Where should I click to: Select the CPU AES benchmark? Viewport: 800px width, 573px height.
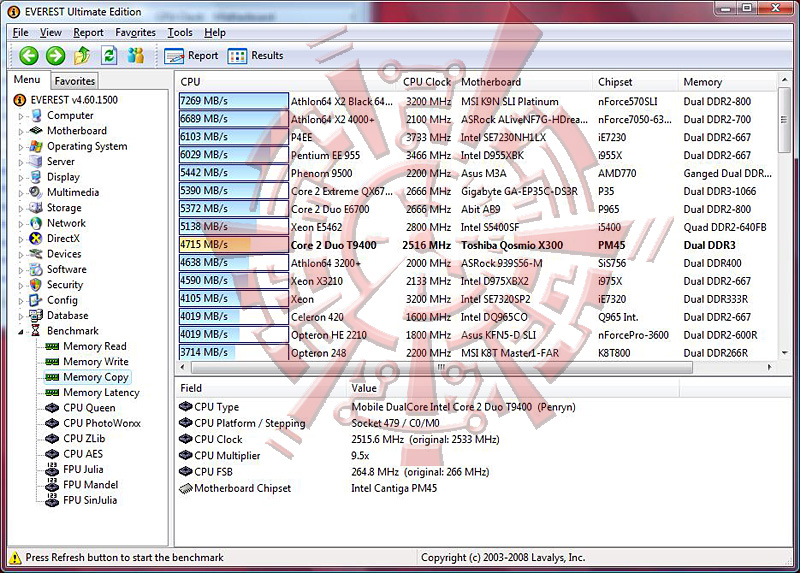(83, 454)
